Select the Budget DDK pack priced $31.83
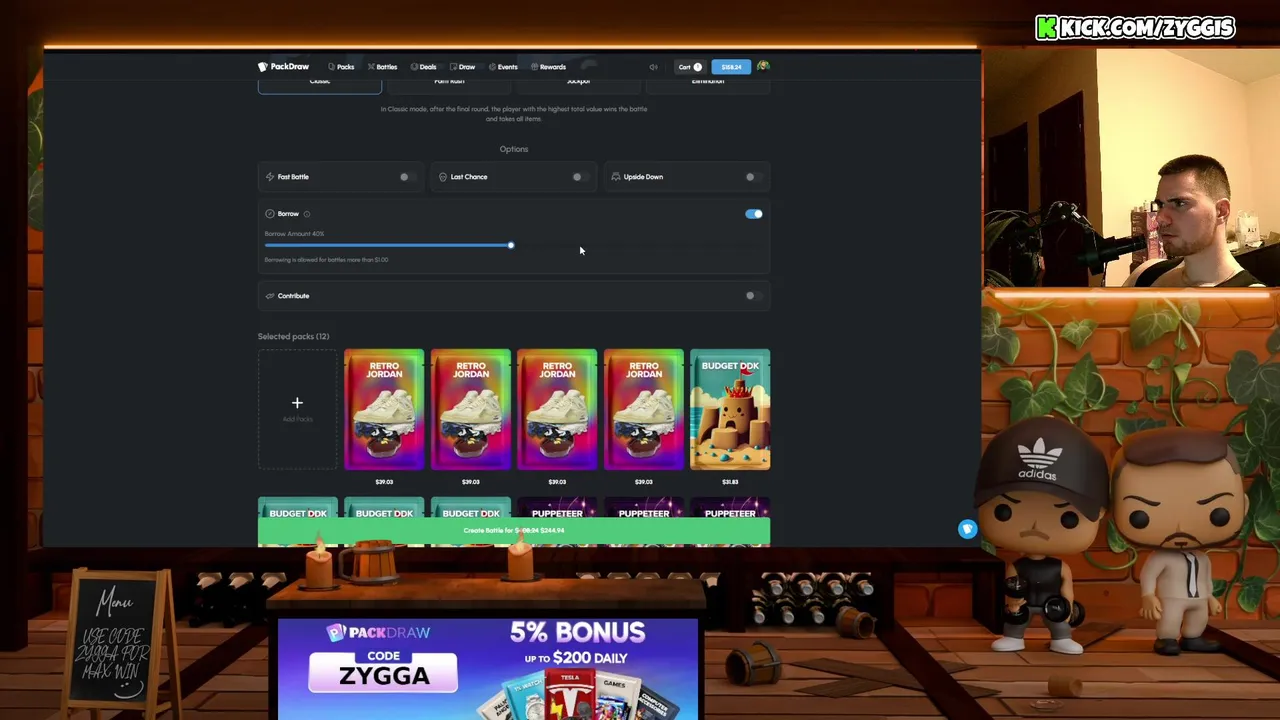Viewport: 1280px width, 720px height. pos(730,409)
